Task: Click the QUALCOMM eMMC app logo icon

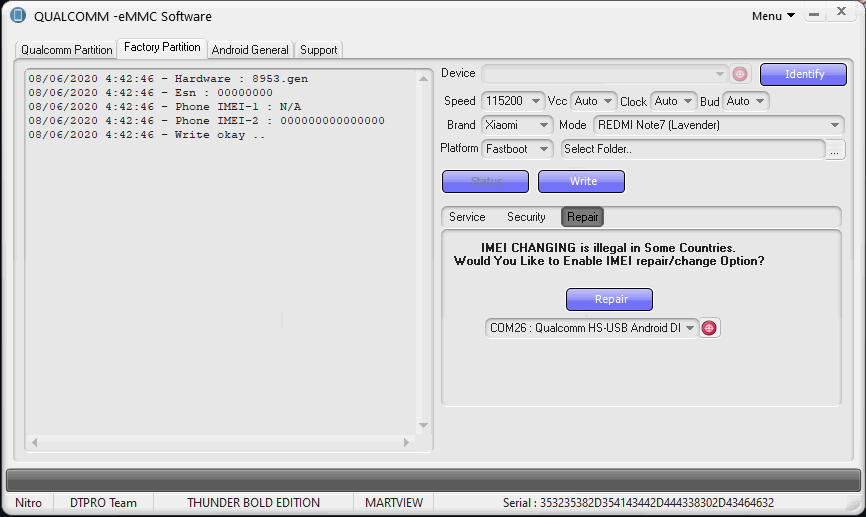Action: [x=18, y=15]
